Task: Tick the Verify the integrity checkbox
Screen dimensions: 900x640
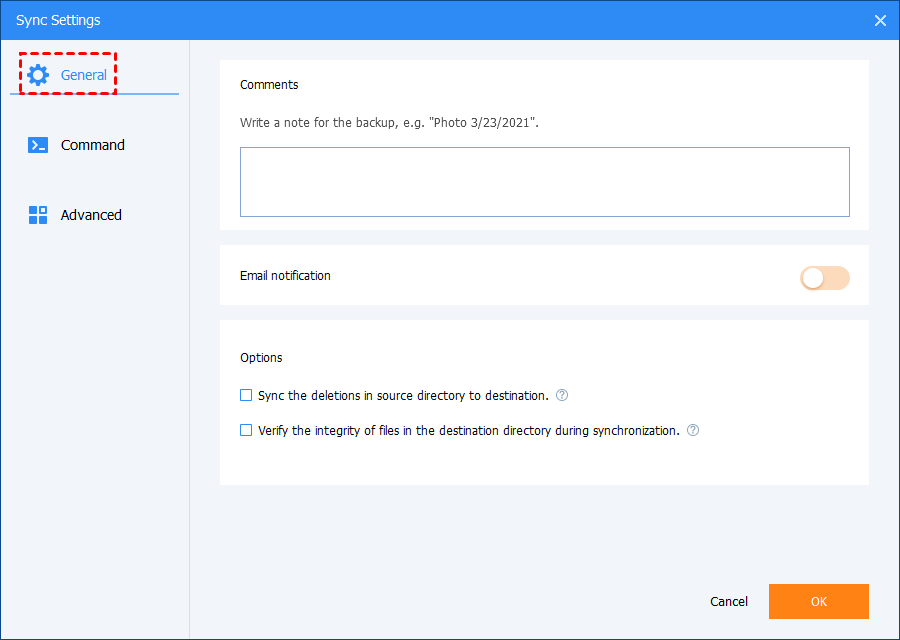Action: [x=246, y=431]
